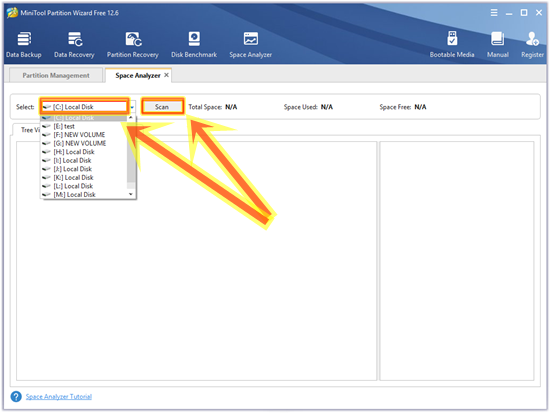
Task: Select the Space Analyzer tab
Action: coord(138,75)
